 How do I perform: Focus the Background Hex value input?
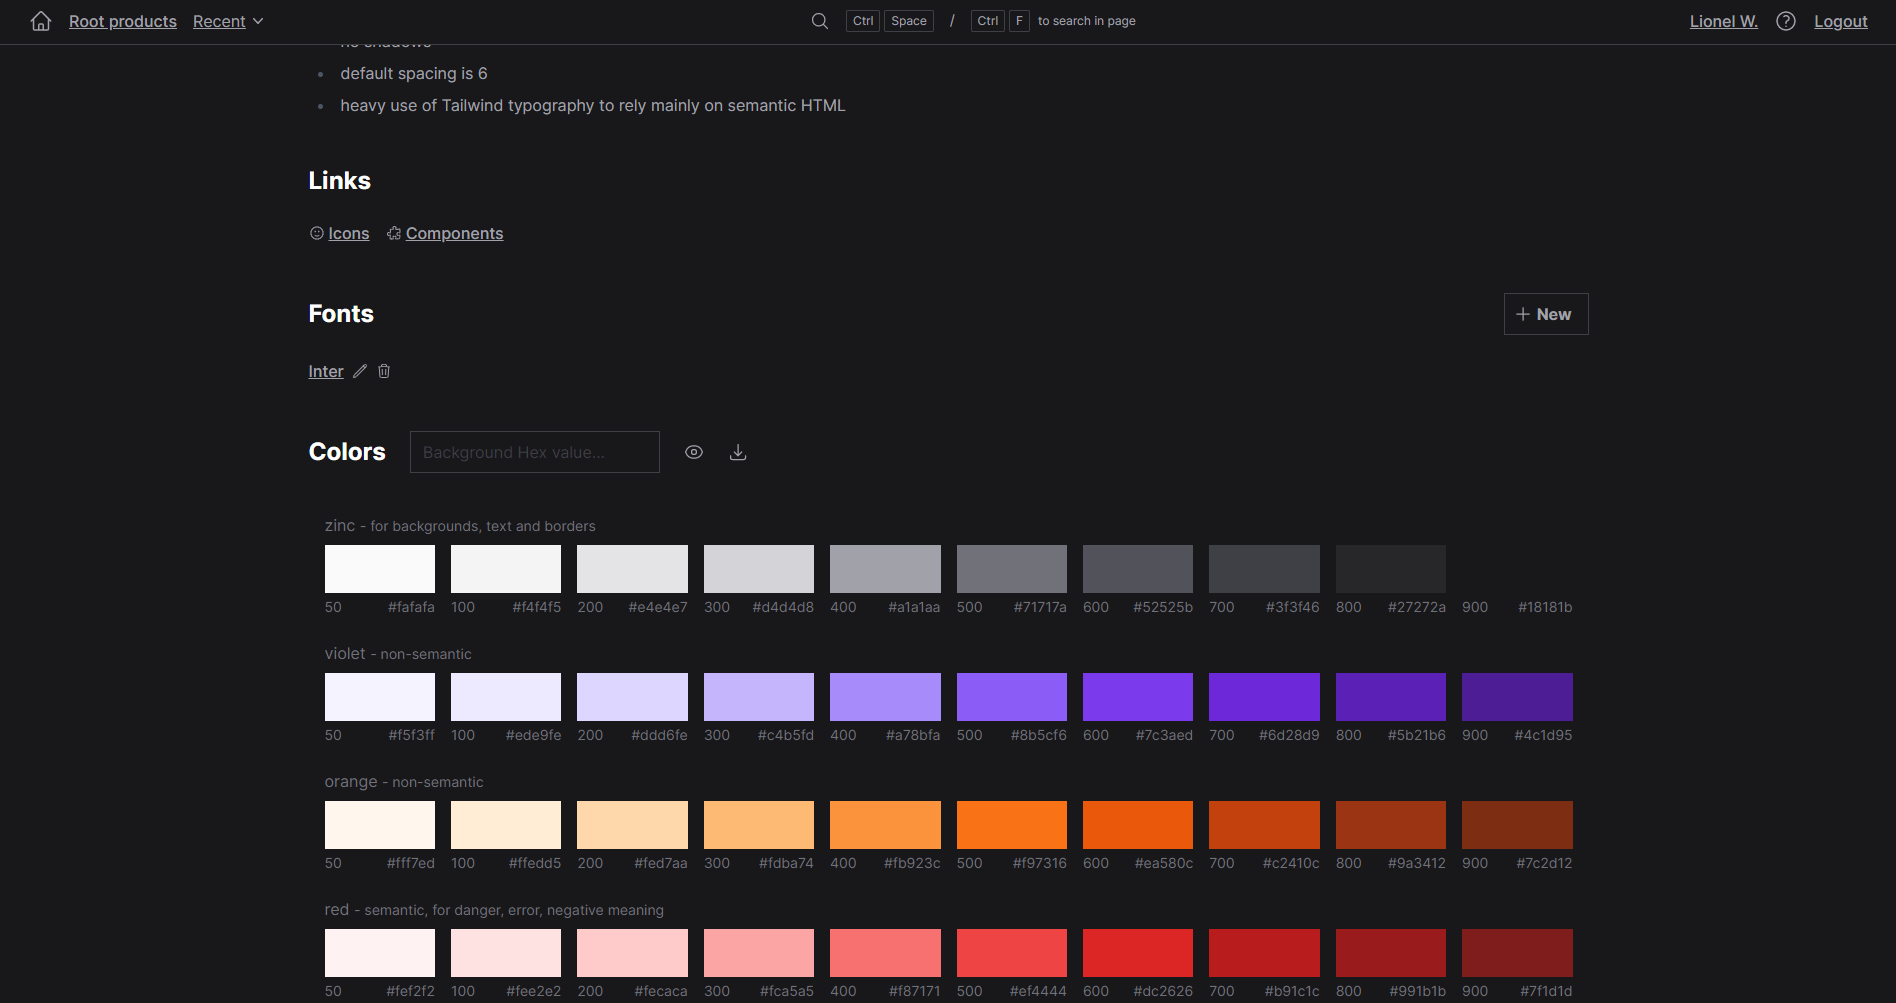tap(535, 452)
